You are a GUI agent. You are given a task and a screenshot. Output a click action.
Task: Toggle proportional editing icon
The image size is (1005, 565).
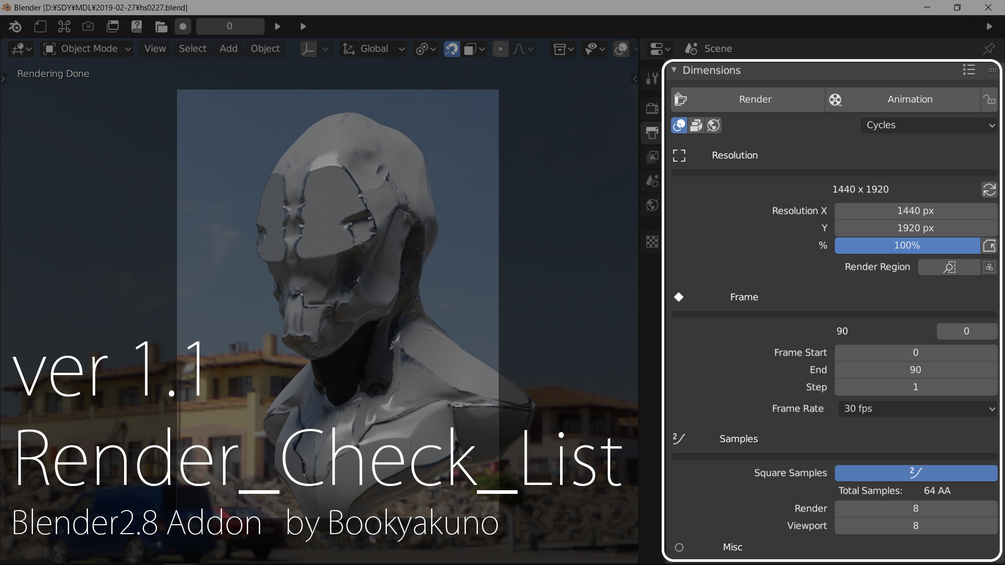point(501,49)
